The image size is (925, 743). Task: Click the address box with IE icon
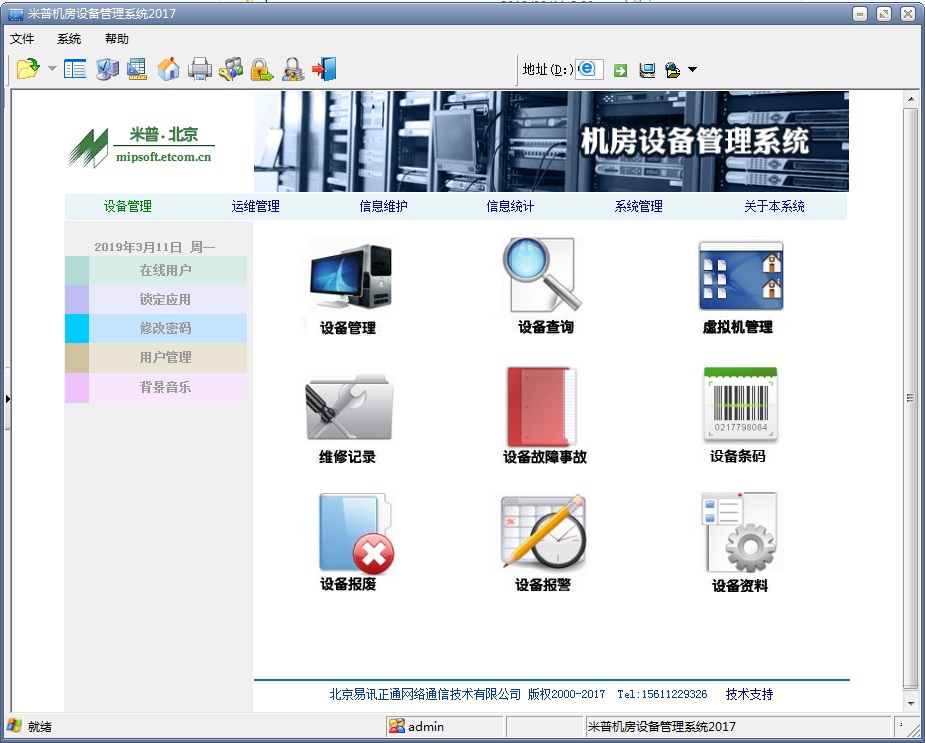click(x=589, y=69)
